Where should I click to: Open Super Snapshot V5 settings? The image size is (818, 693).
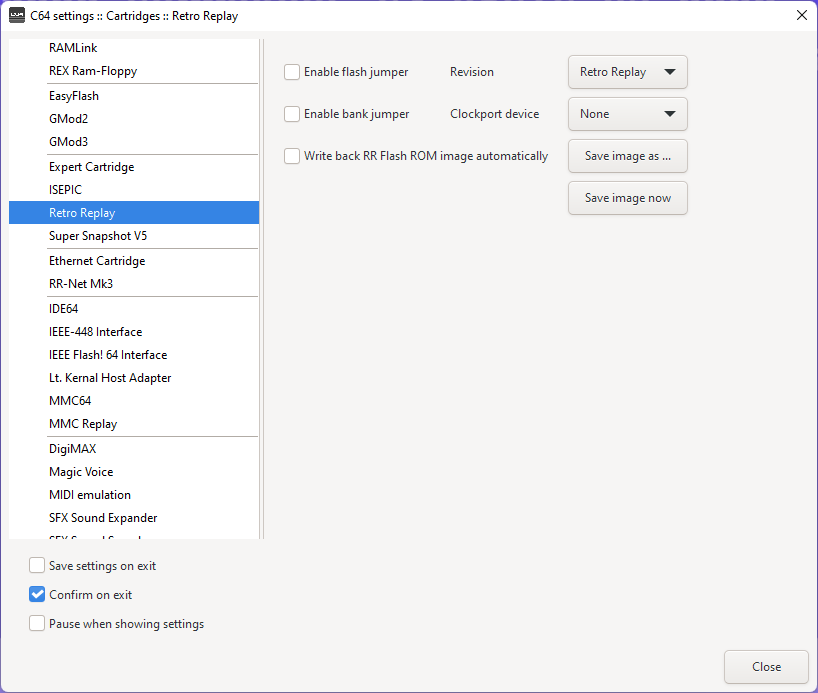point(134,236)
